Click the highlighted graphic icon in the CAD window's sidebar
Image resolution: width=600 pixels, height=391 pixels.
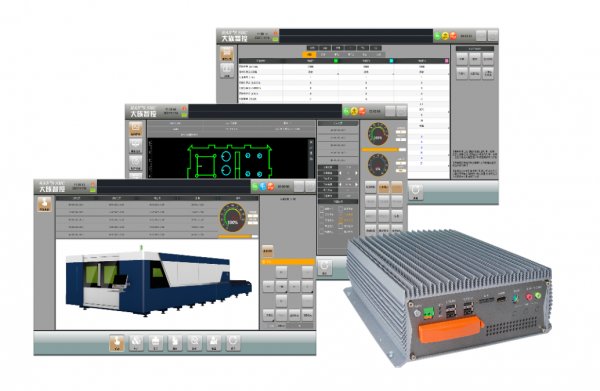136,129
